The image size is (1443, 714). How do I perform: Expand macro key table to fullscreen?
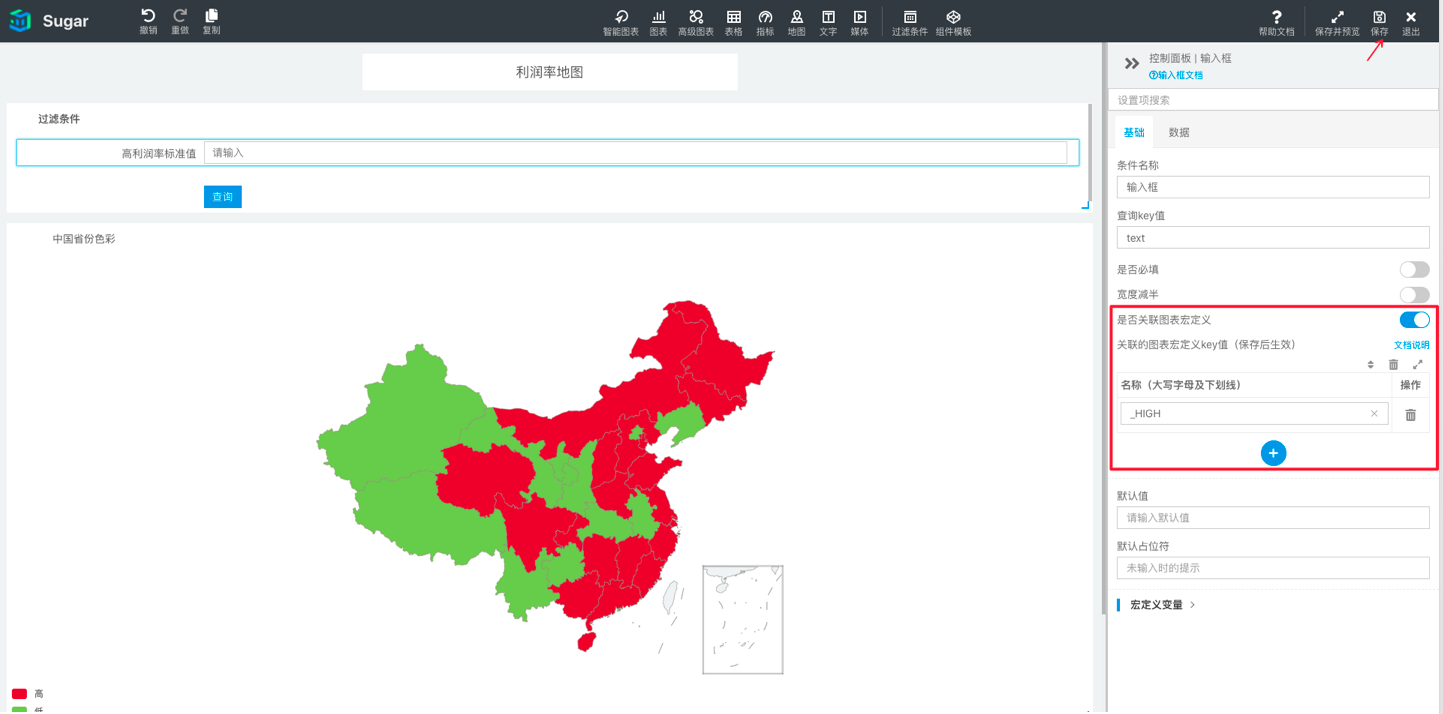coord(1417,365)
